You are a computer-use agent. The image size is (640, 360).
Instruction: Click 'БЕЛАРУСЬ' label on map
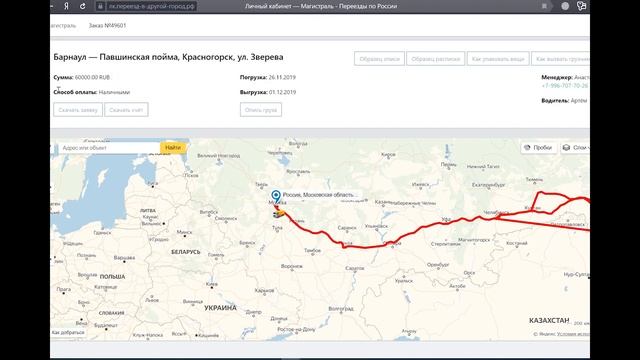pos(186,252)
